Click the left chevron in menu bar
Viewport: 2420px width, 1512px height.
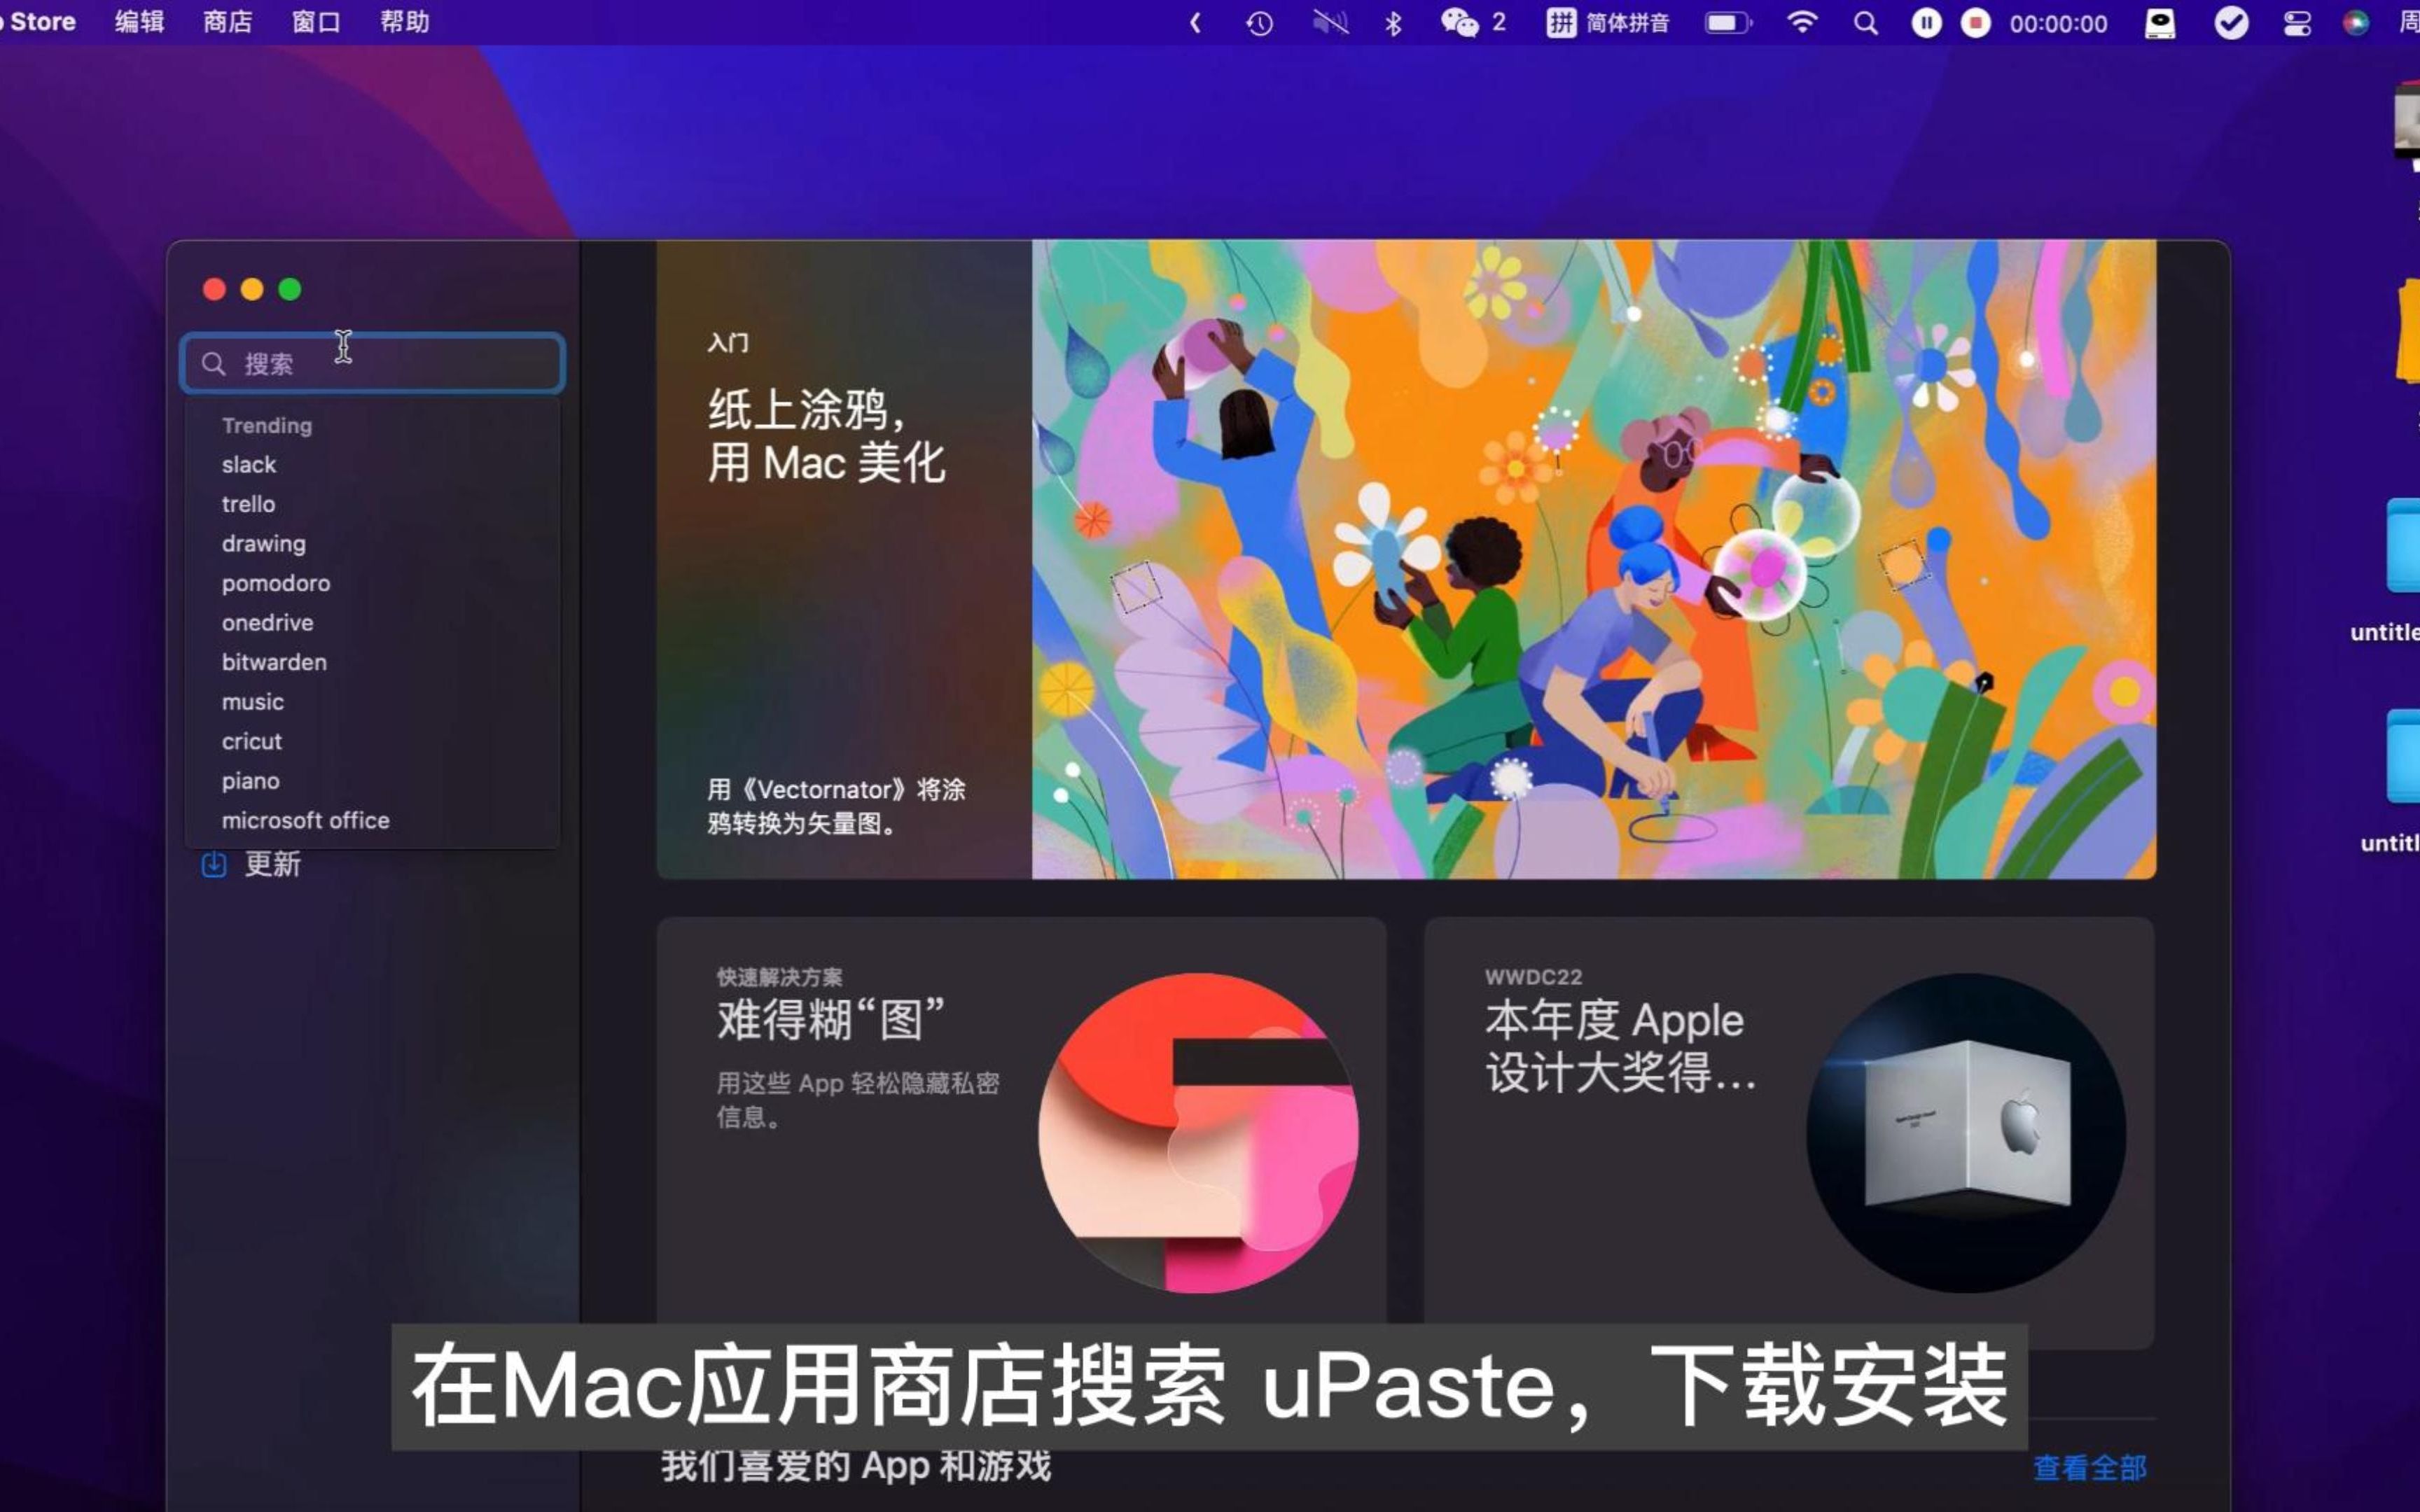tap(1195, 23)
